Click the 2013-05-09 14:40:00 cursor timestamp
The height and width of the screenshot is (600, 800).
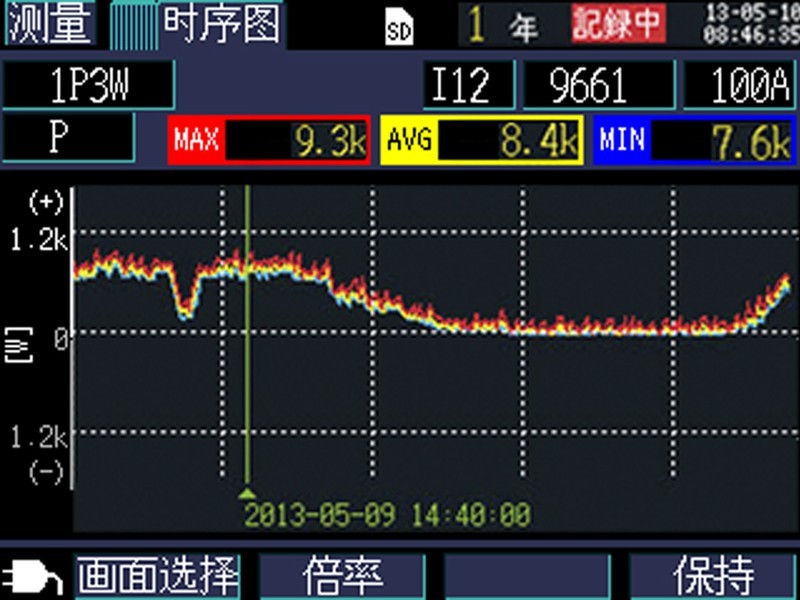(x=388, y=515)
